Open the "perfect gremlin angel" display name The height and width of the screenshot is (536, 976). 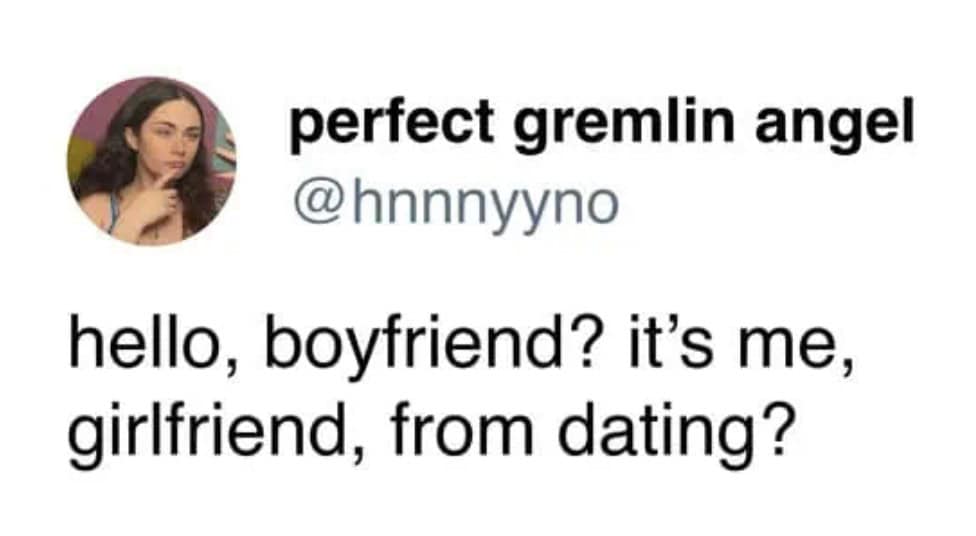tap(602, 125)
